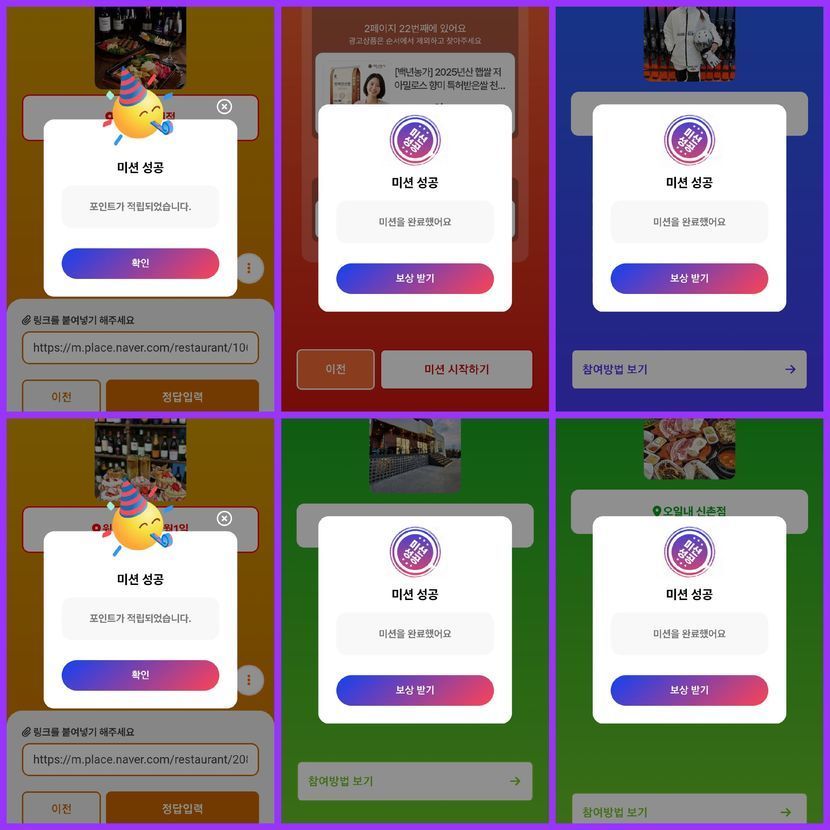Claim reward with 보상 받기 in bottom-right popup
The width and height of the screenshot is (830, 830).
[689, 690]
